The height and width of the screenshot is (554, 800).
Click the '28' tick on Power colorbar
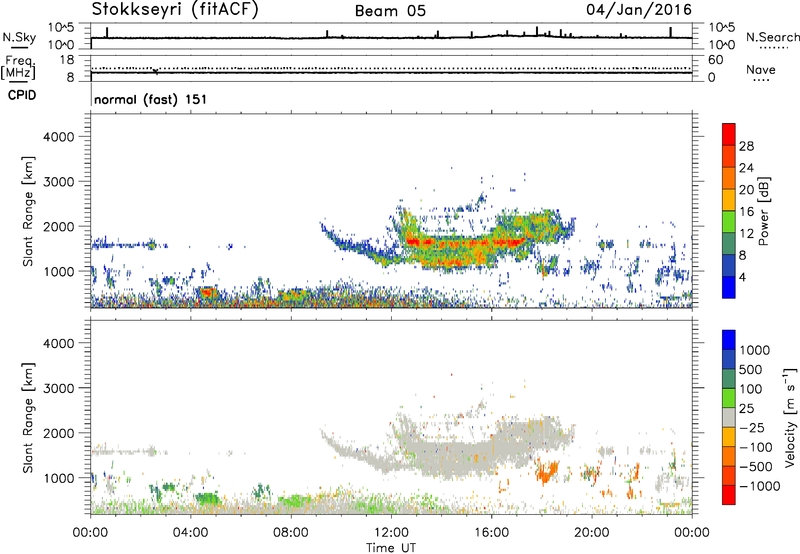746,146
